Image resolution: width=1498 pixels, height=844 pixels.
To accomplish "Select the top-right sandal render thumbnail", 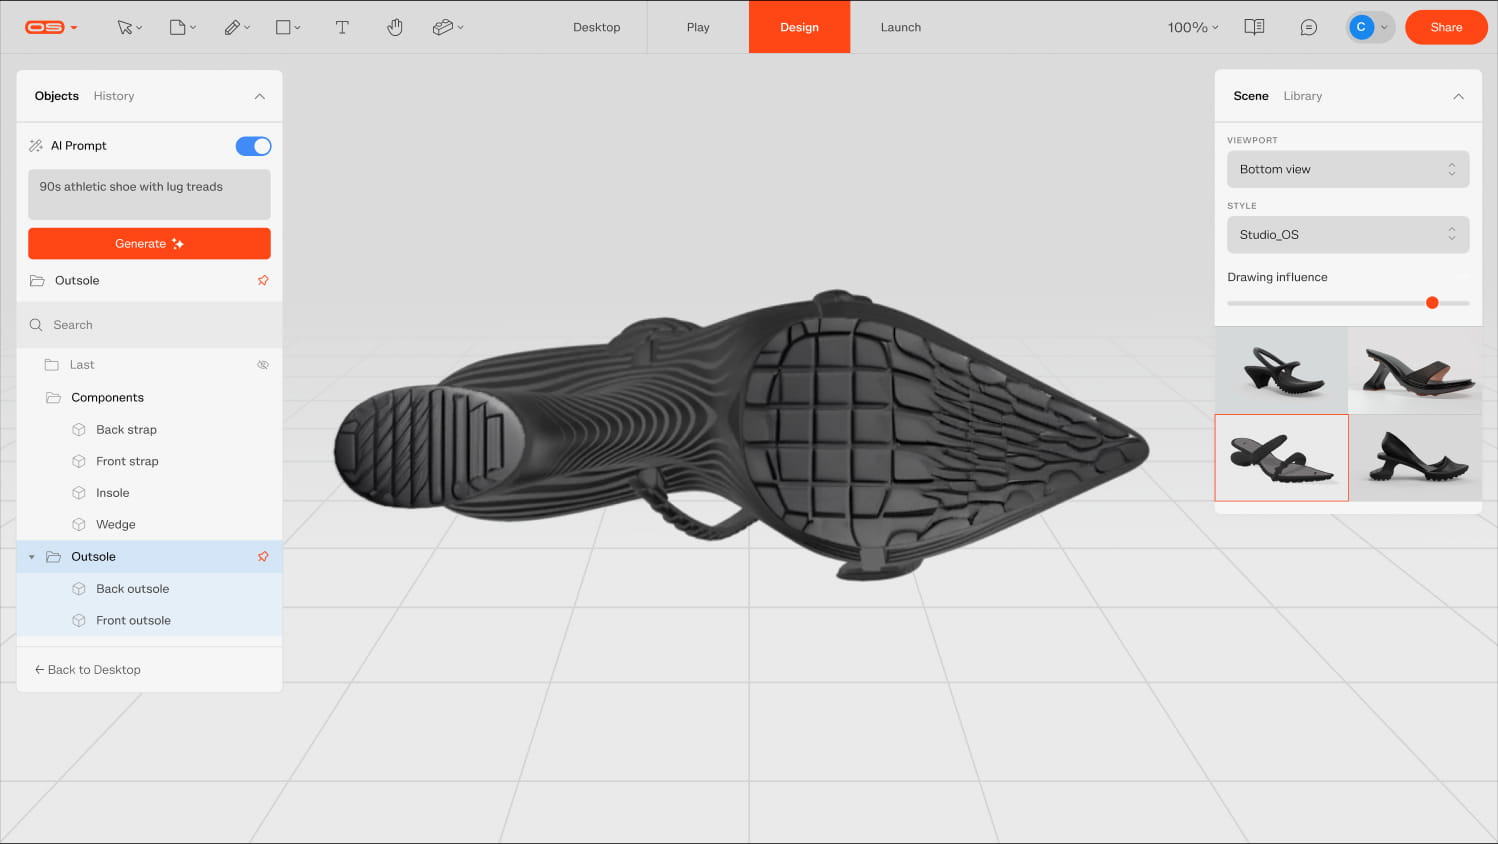I will 1414,370.
